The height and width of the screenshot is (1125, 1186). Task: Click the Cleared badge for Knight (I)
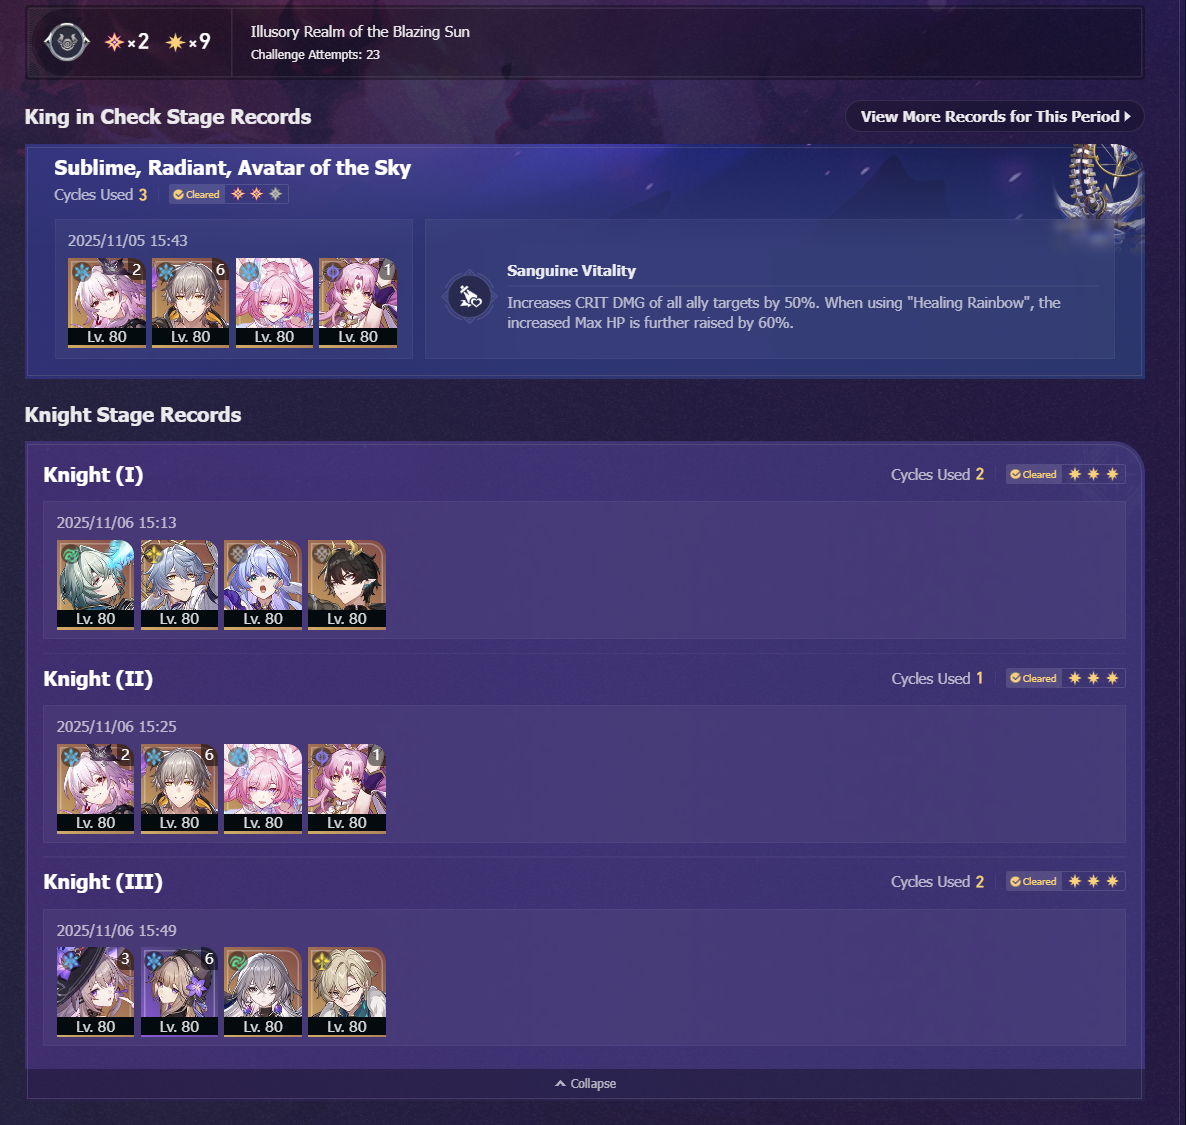click(1033, 474)
